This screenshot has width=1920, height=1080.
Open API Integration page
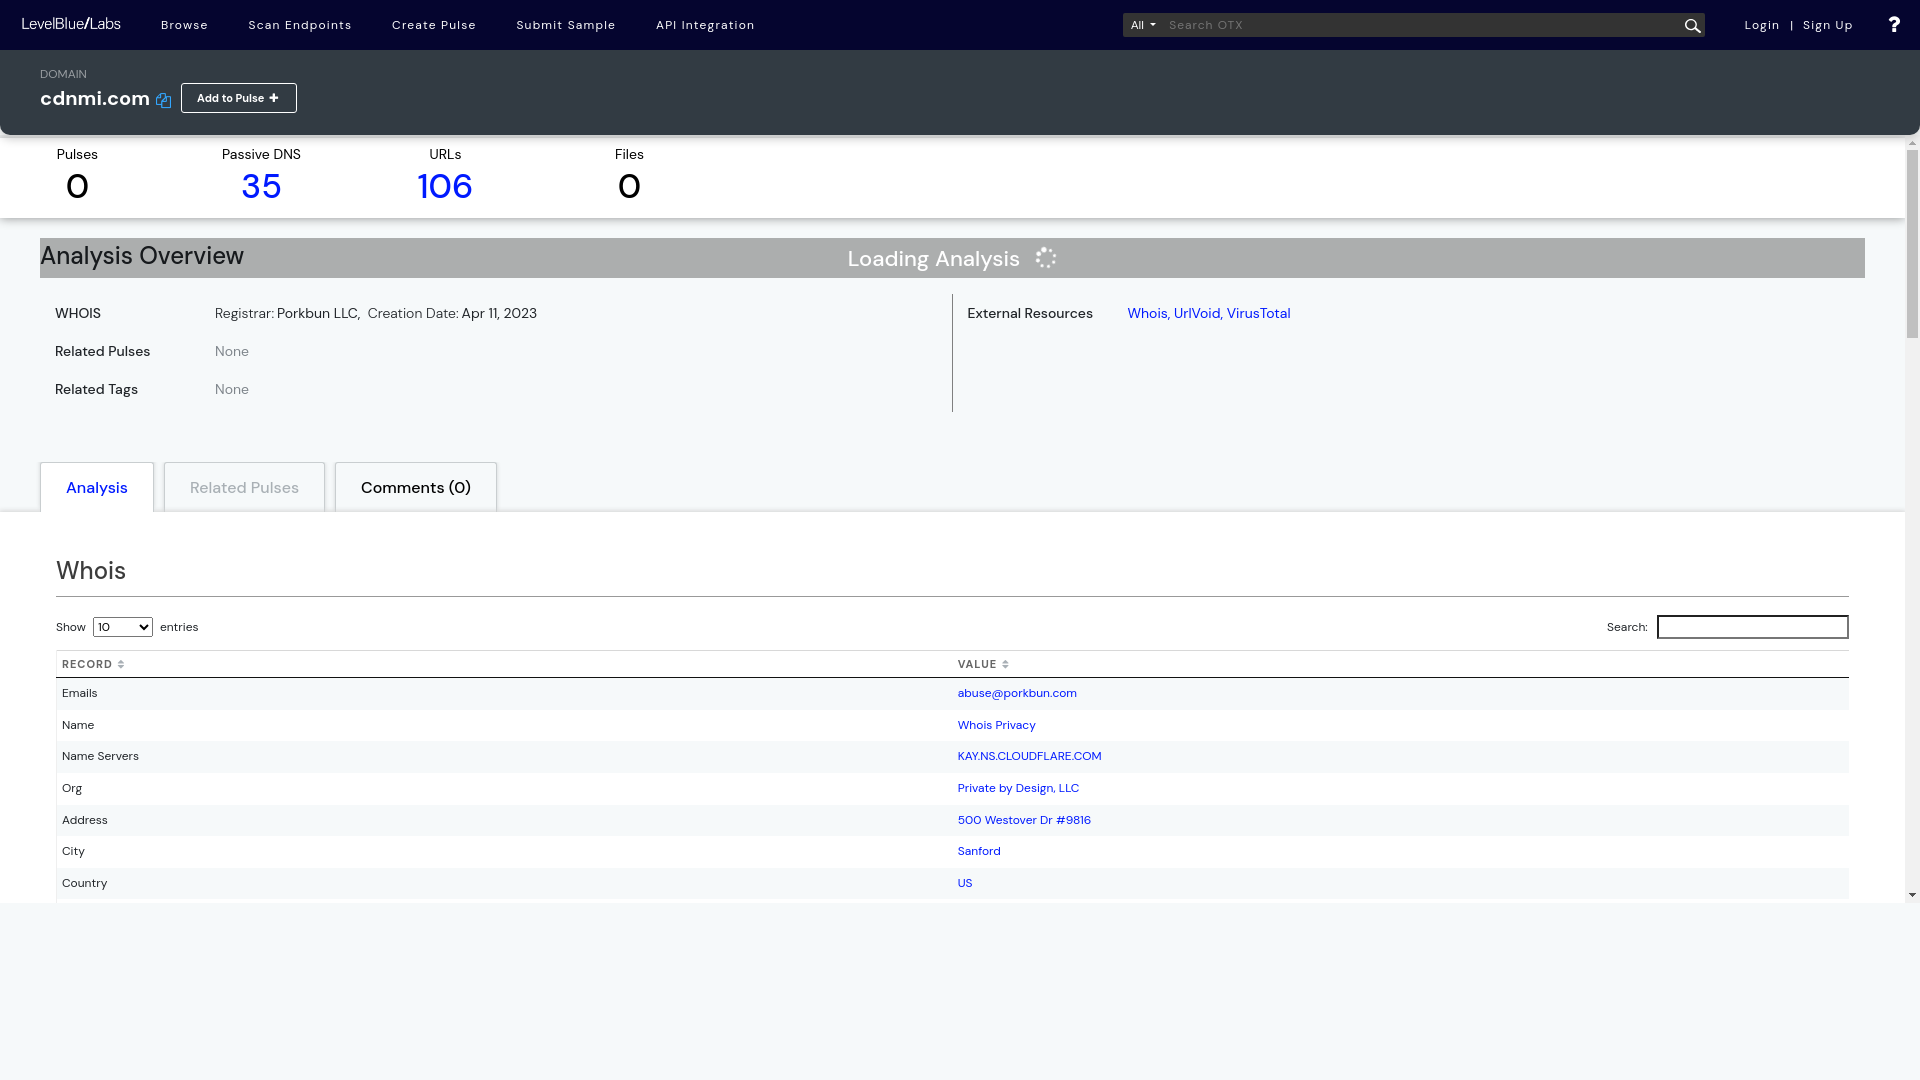point(705,25)
